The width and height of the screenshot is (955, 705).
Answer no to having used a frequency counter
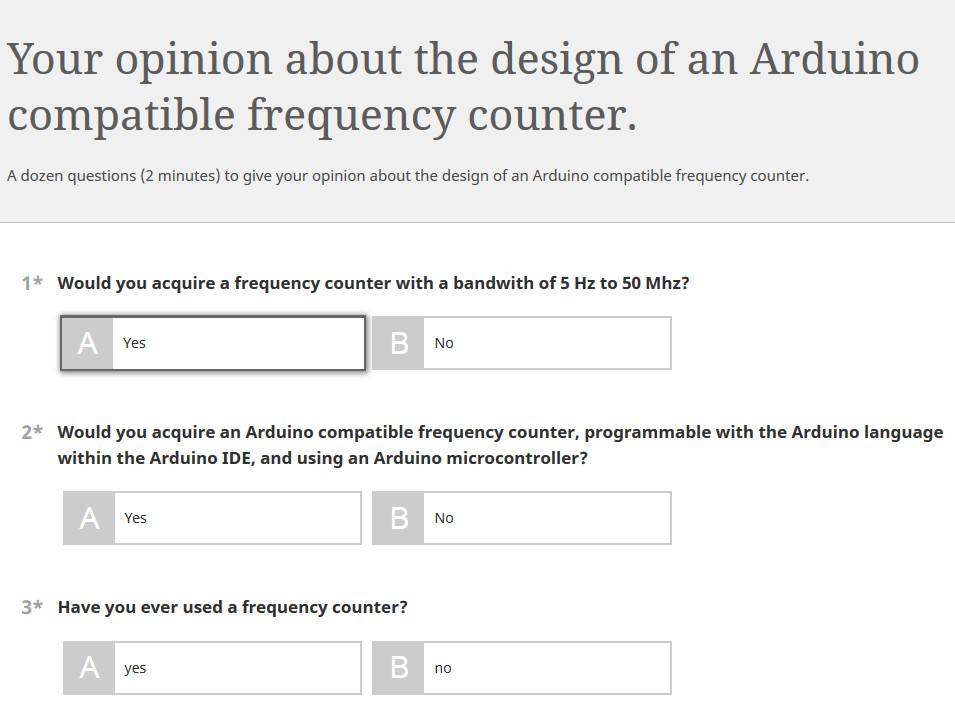[522, 668]
